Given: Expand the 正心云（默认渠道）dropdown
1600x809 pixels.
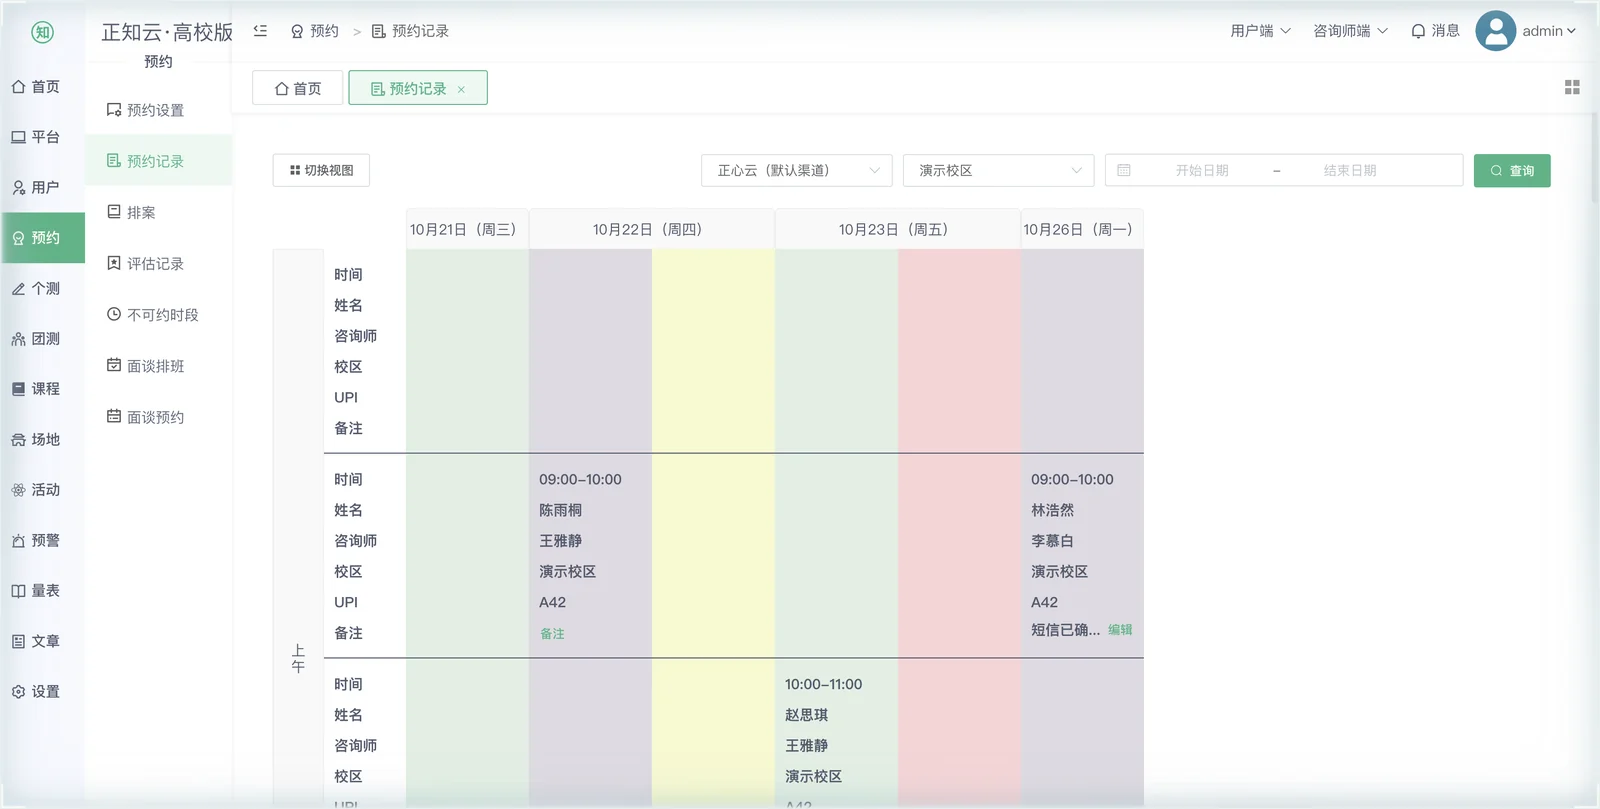Looking at the screenshot, I should [x=797, y=170].
